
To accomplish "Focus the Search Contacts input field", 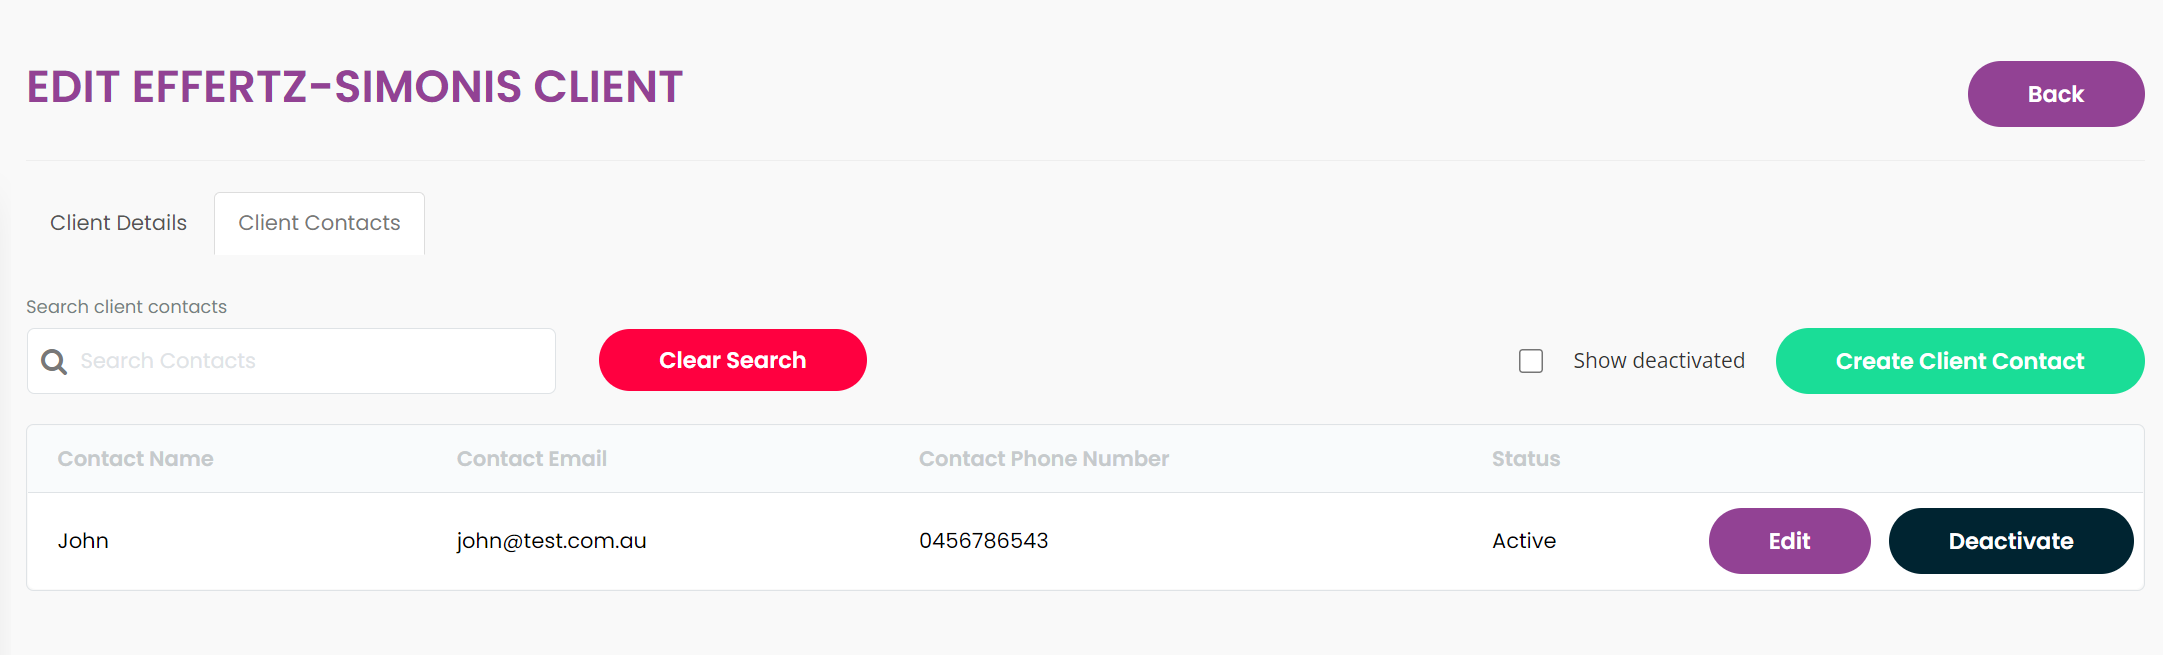I will click(291, 361).
